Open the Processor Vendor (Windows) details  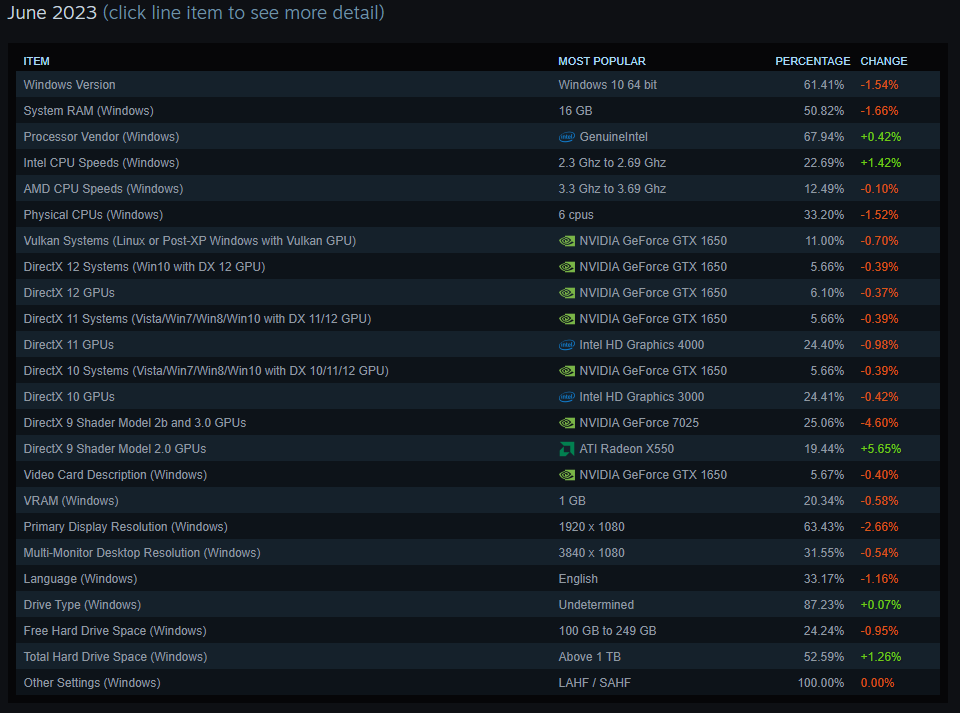(x=478, y=136)
